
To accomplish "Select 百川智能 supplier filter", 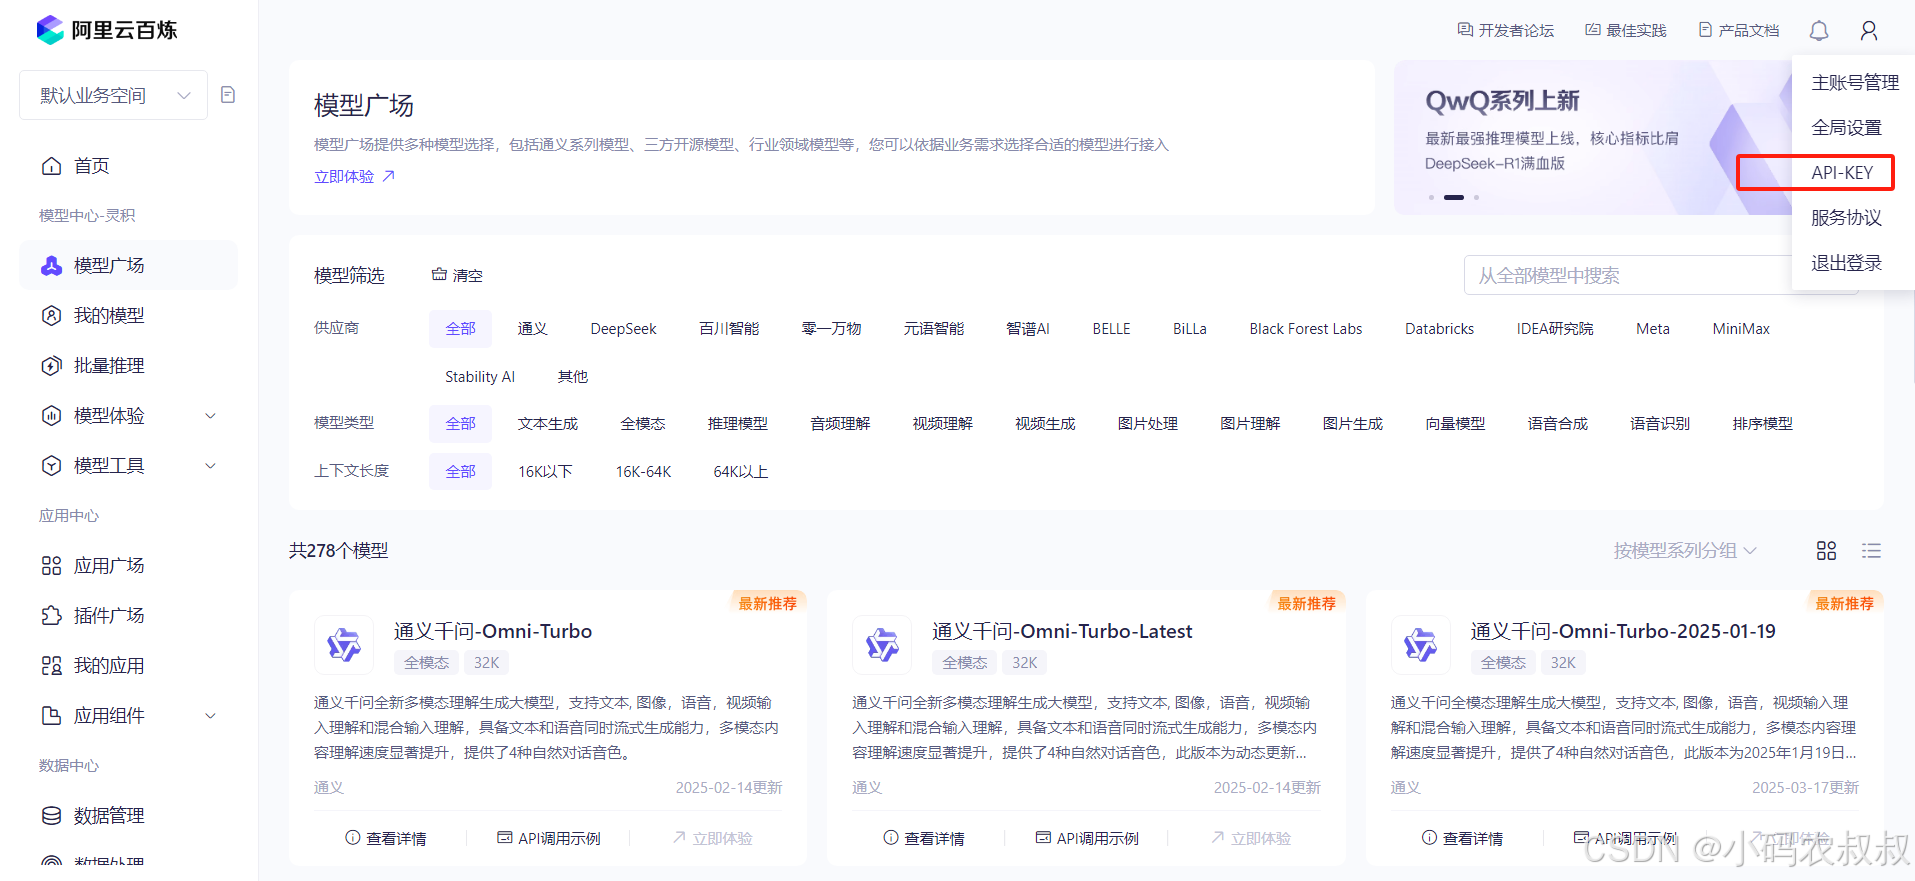I will pyautogui.click(x=729, y=329).
